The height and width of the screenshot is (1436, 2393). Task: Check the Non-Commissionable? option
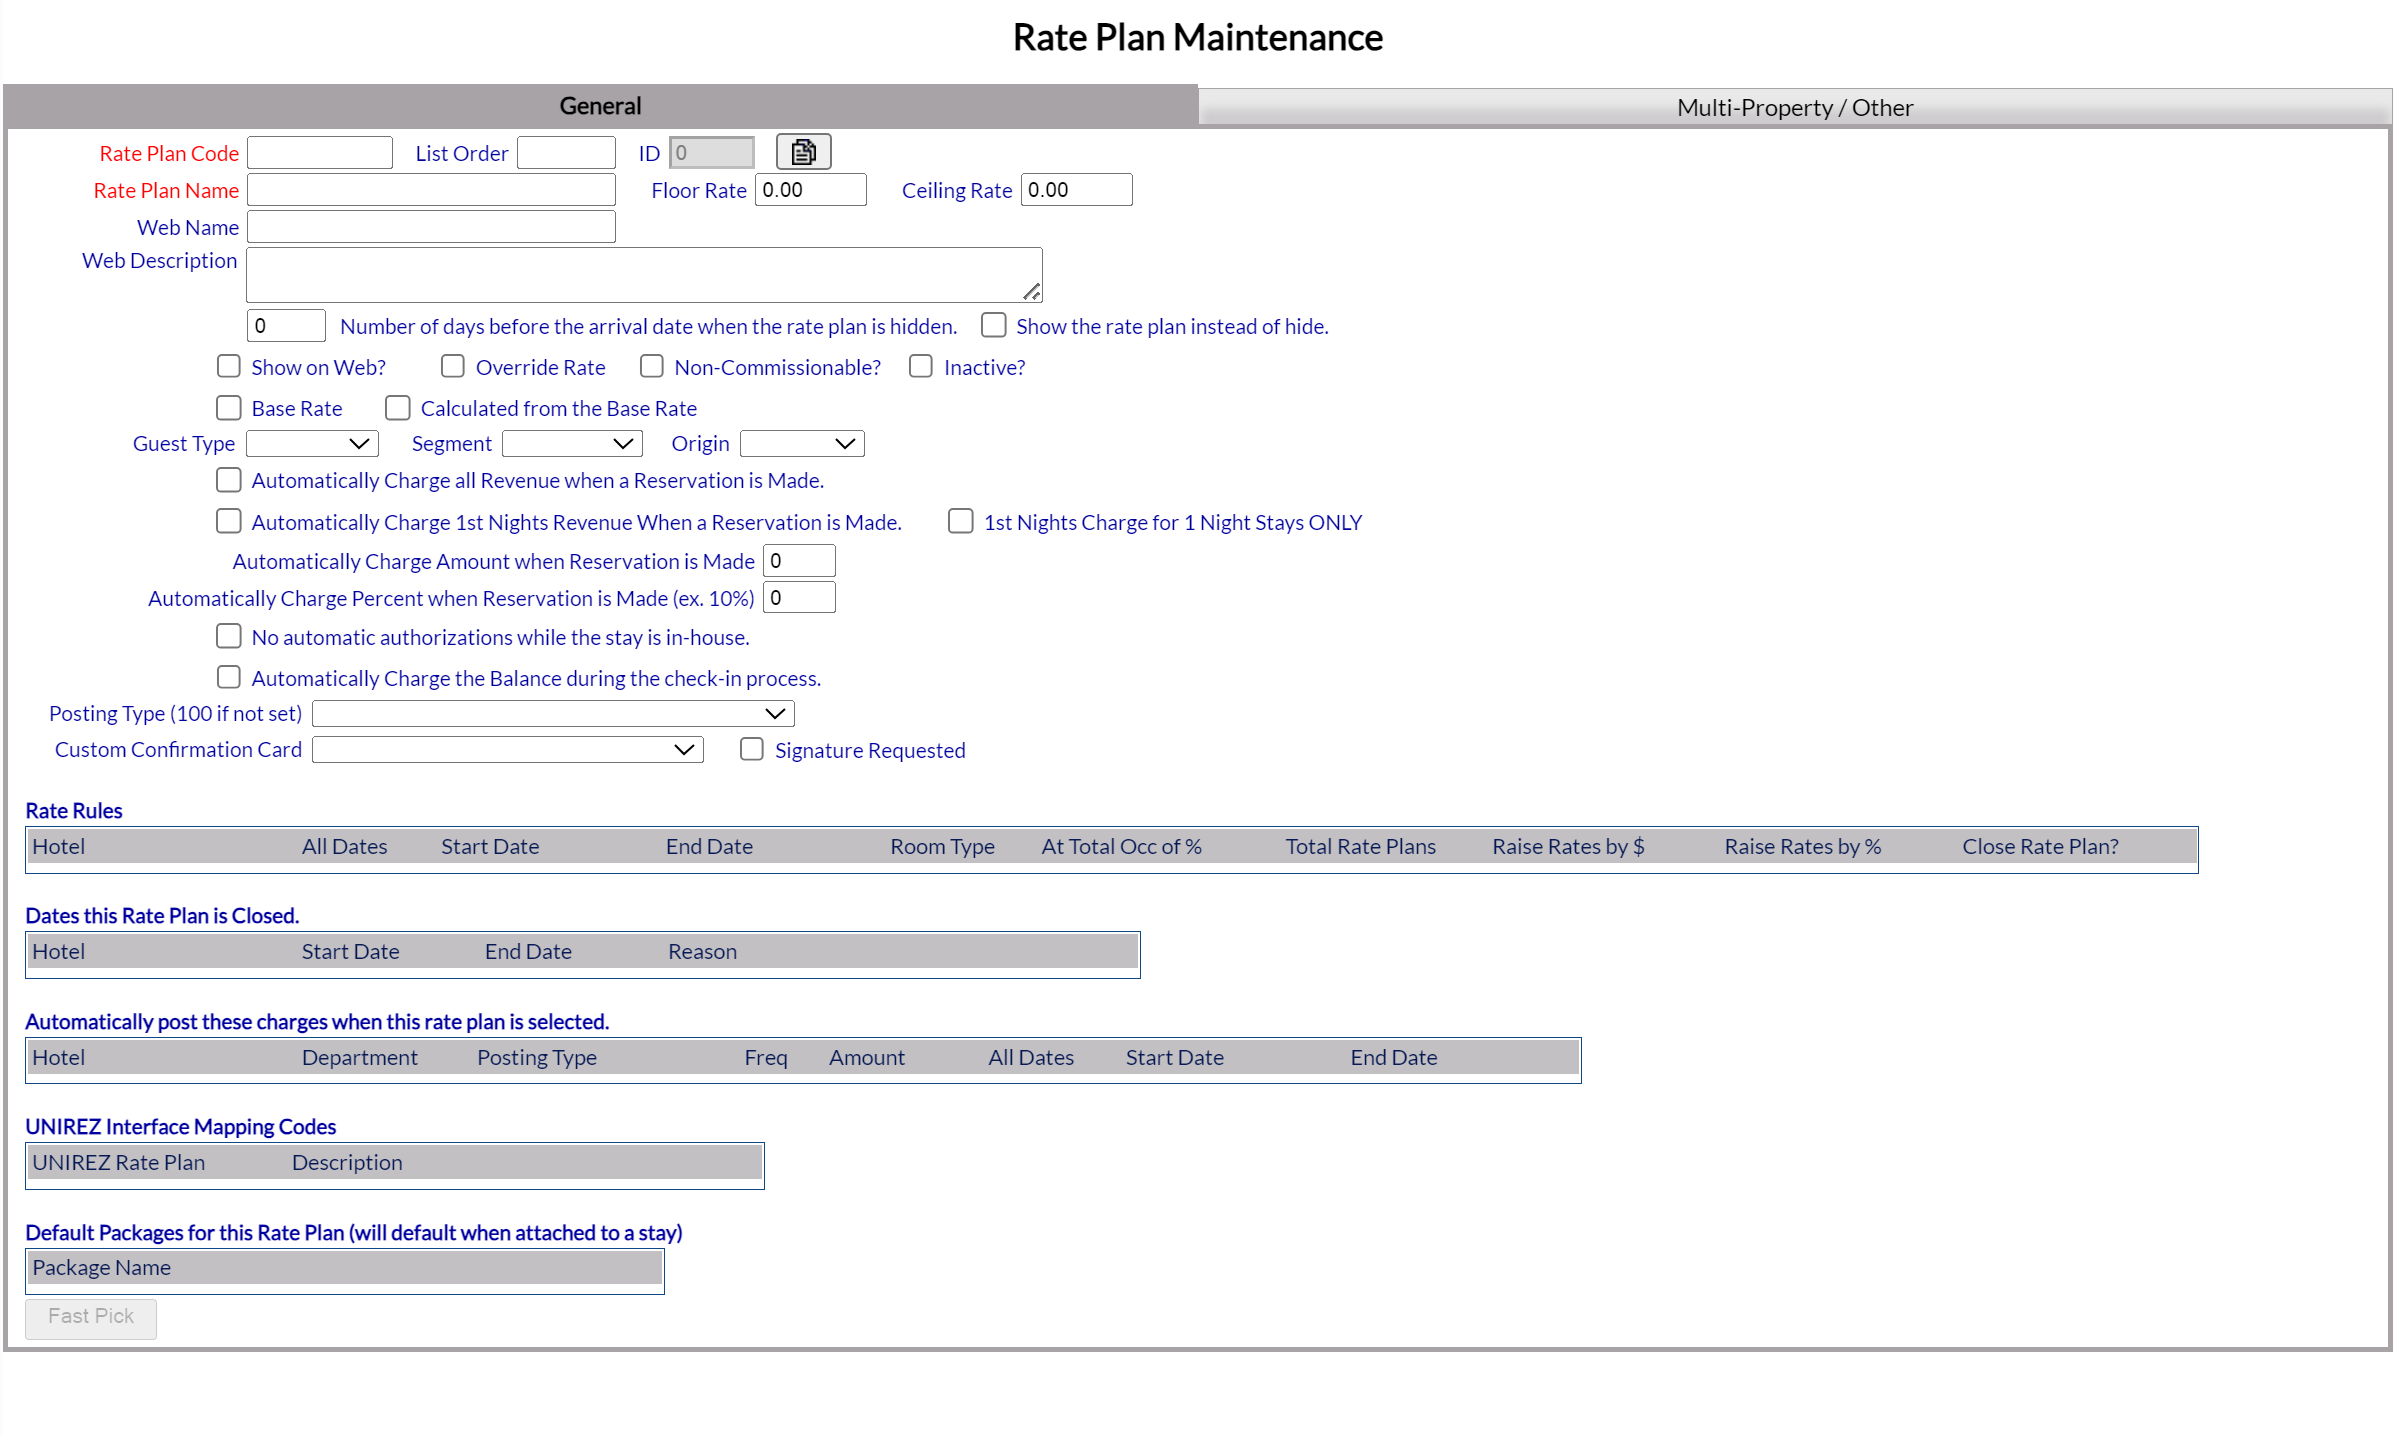tap(652, 366)
